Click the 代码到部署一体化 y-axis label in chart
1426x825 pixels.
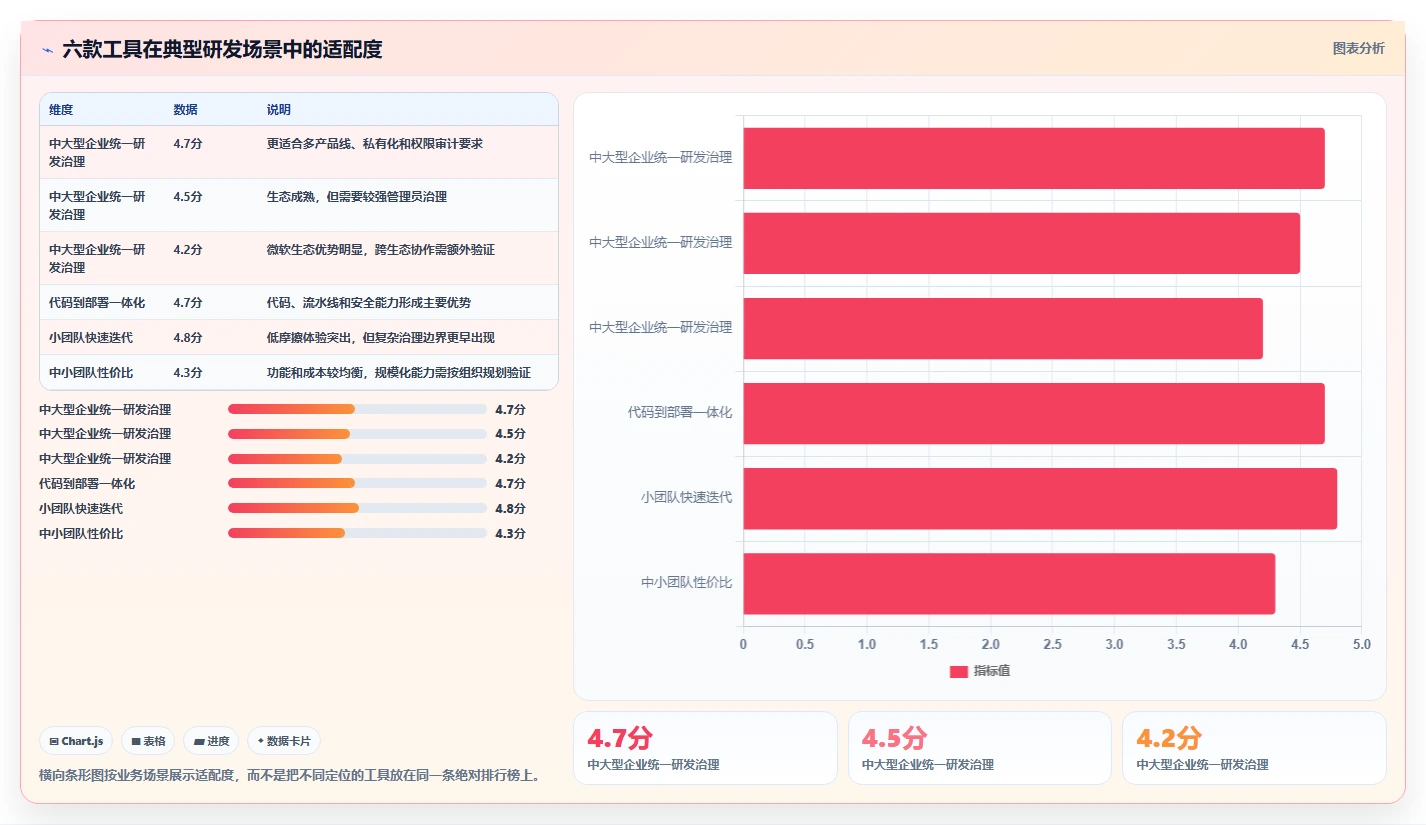[680, 412]
